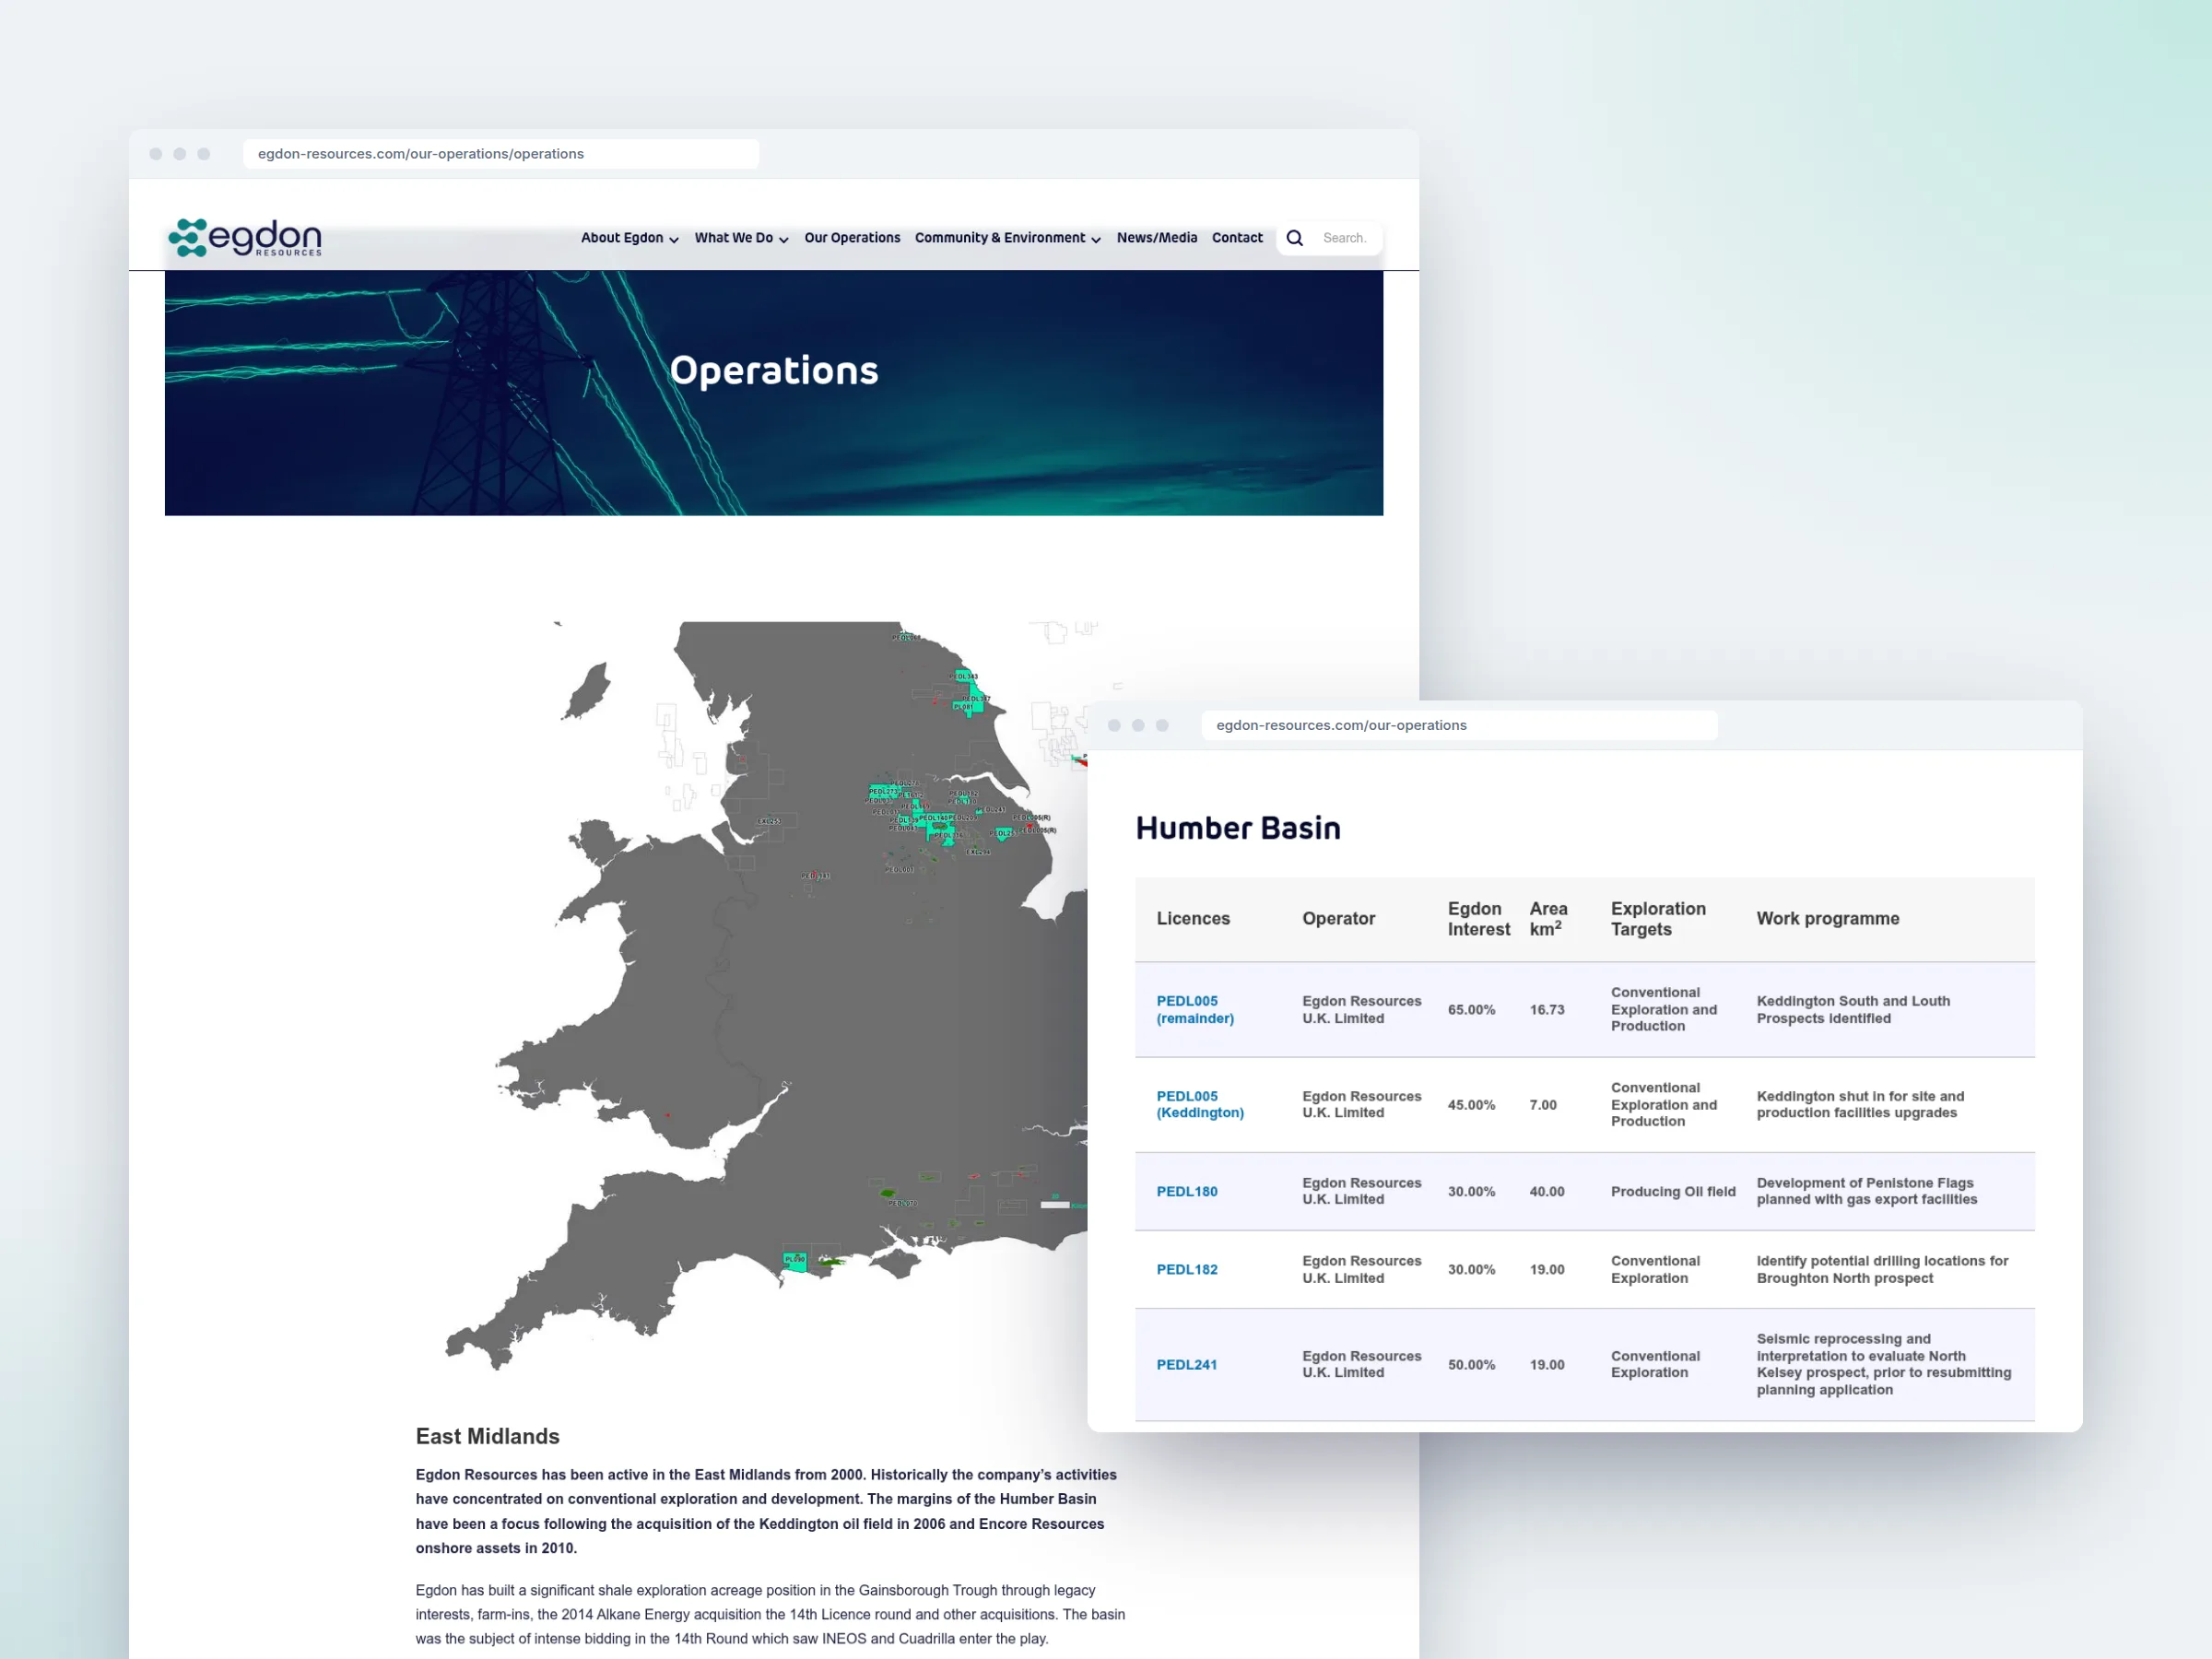
Task: Click the 16.73 area value
Action: point(1547,1010)
